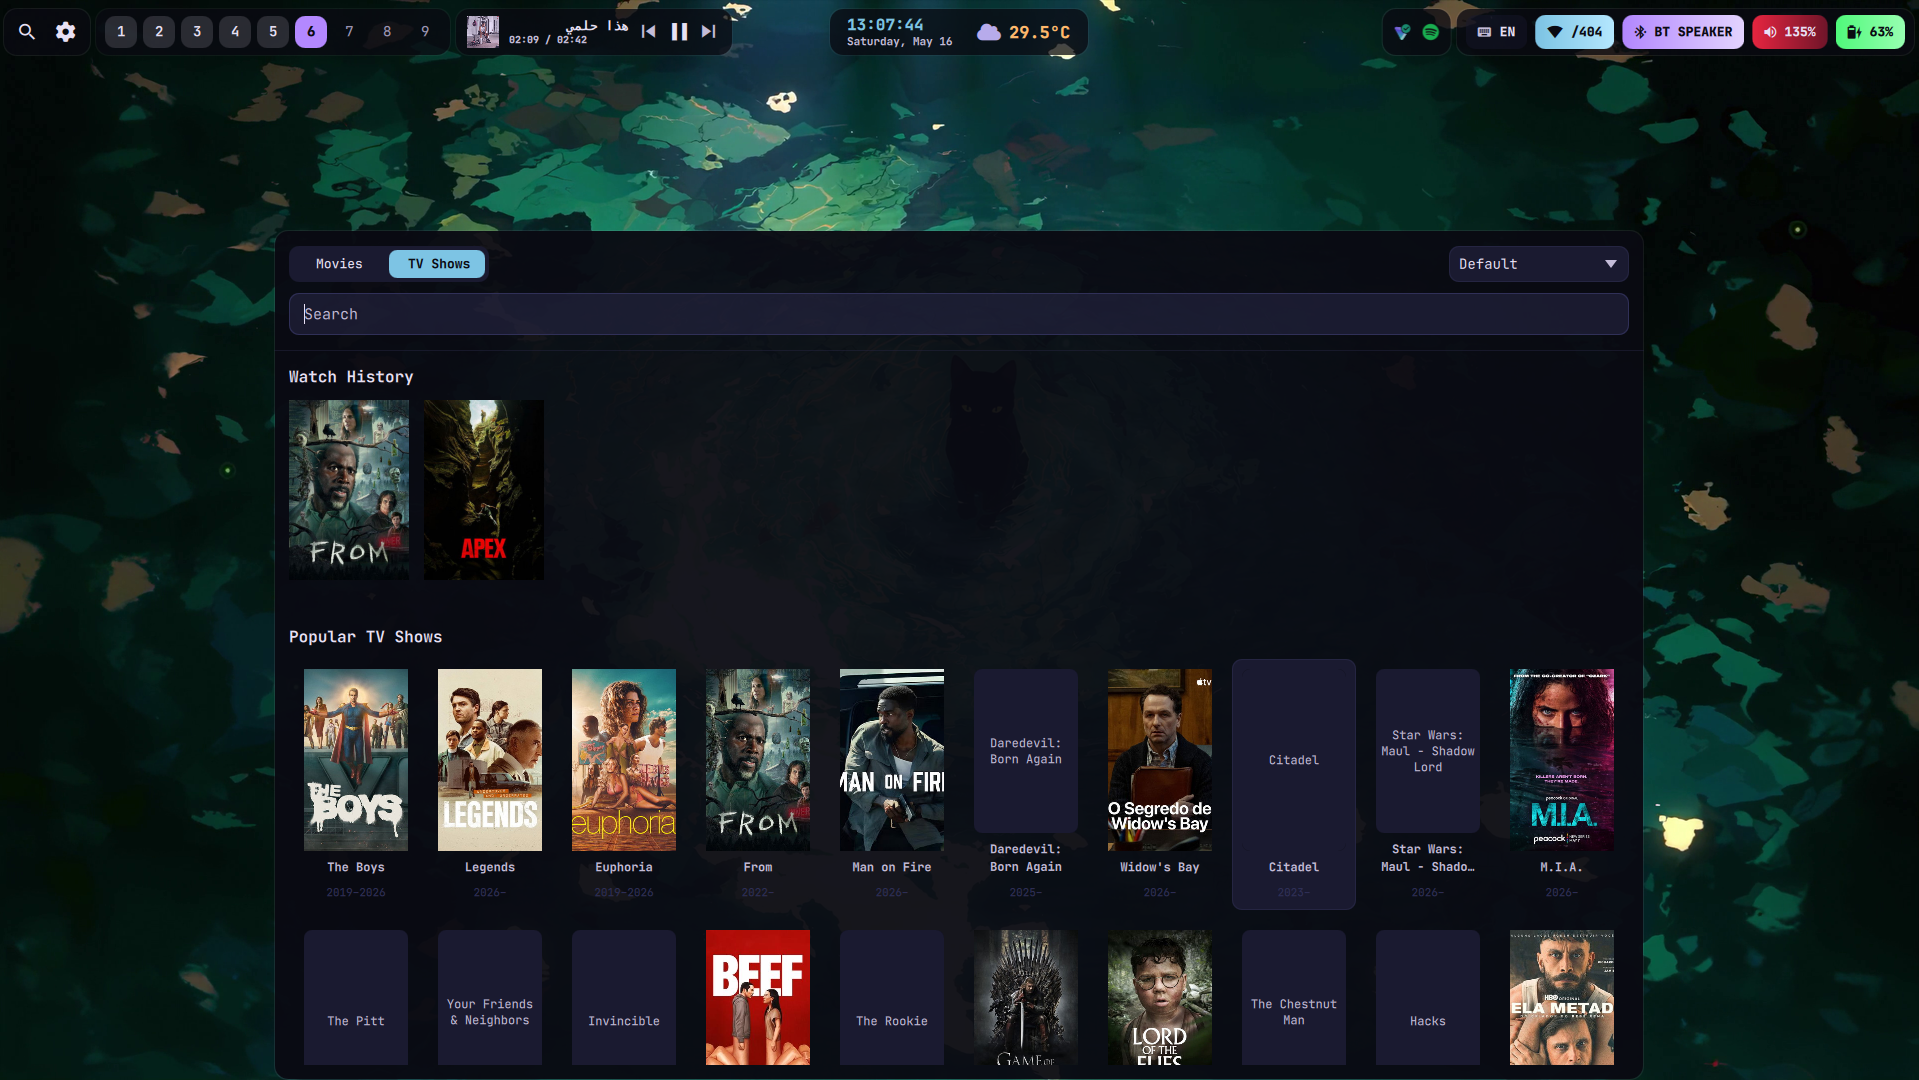The width and height of the screenshot is (1919, 1080).
Task: Click "The Boys" title text
Action: click(x=356, y=867)
